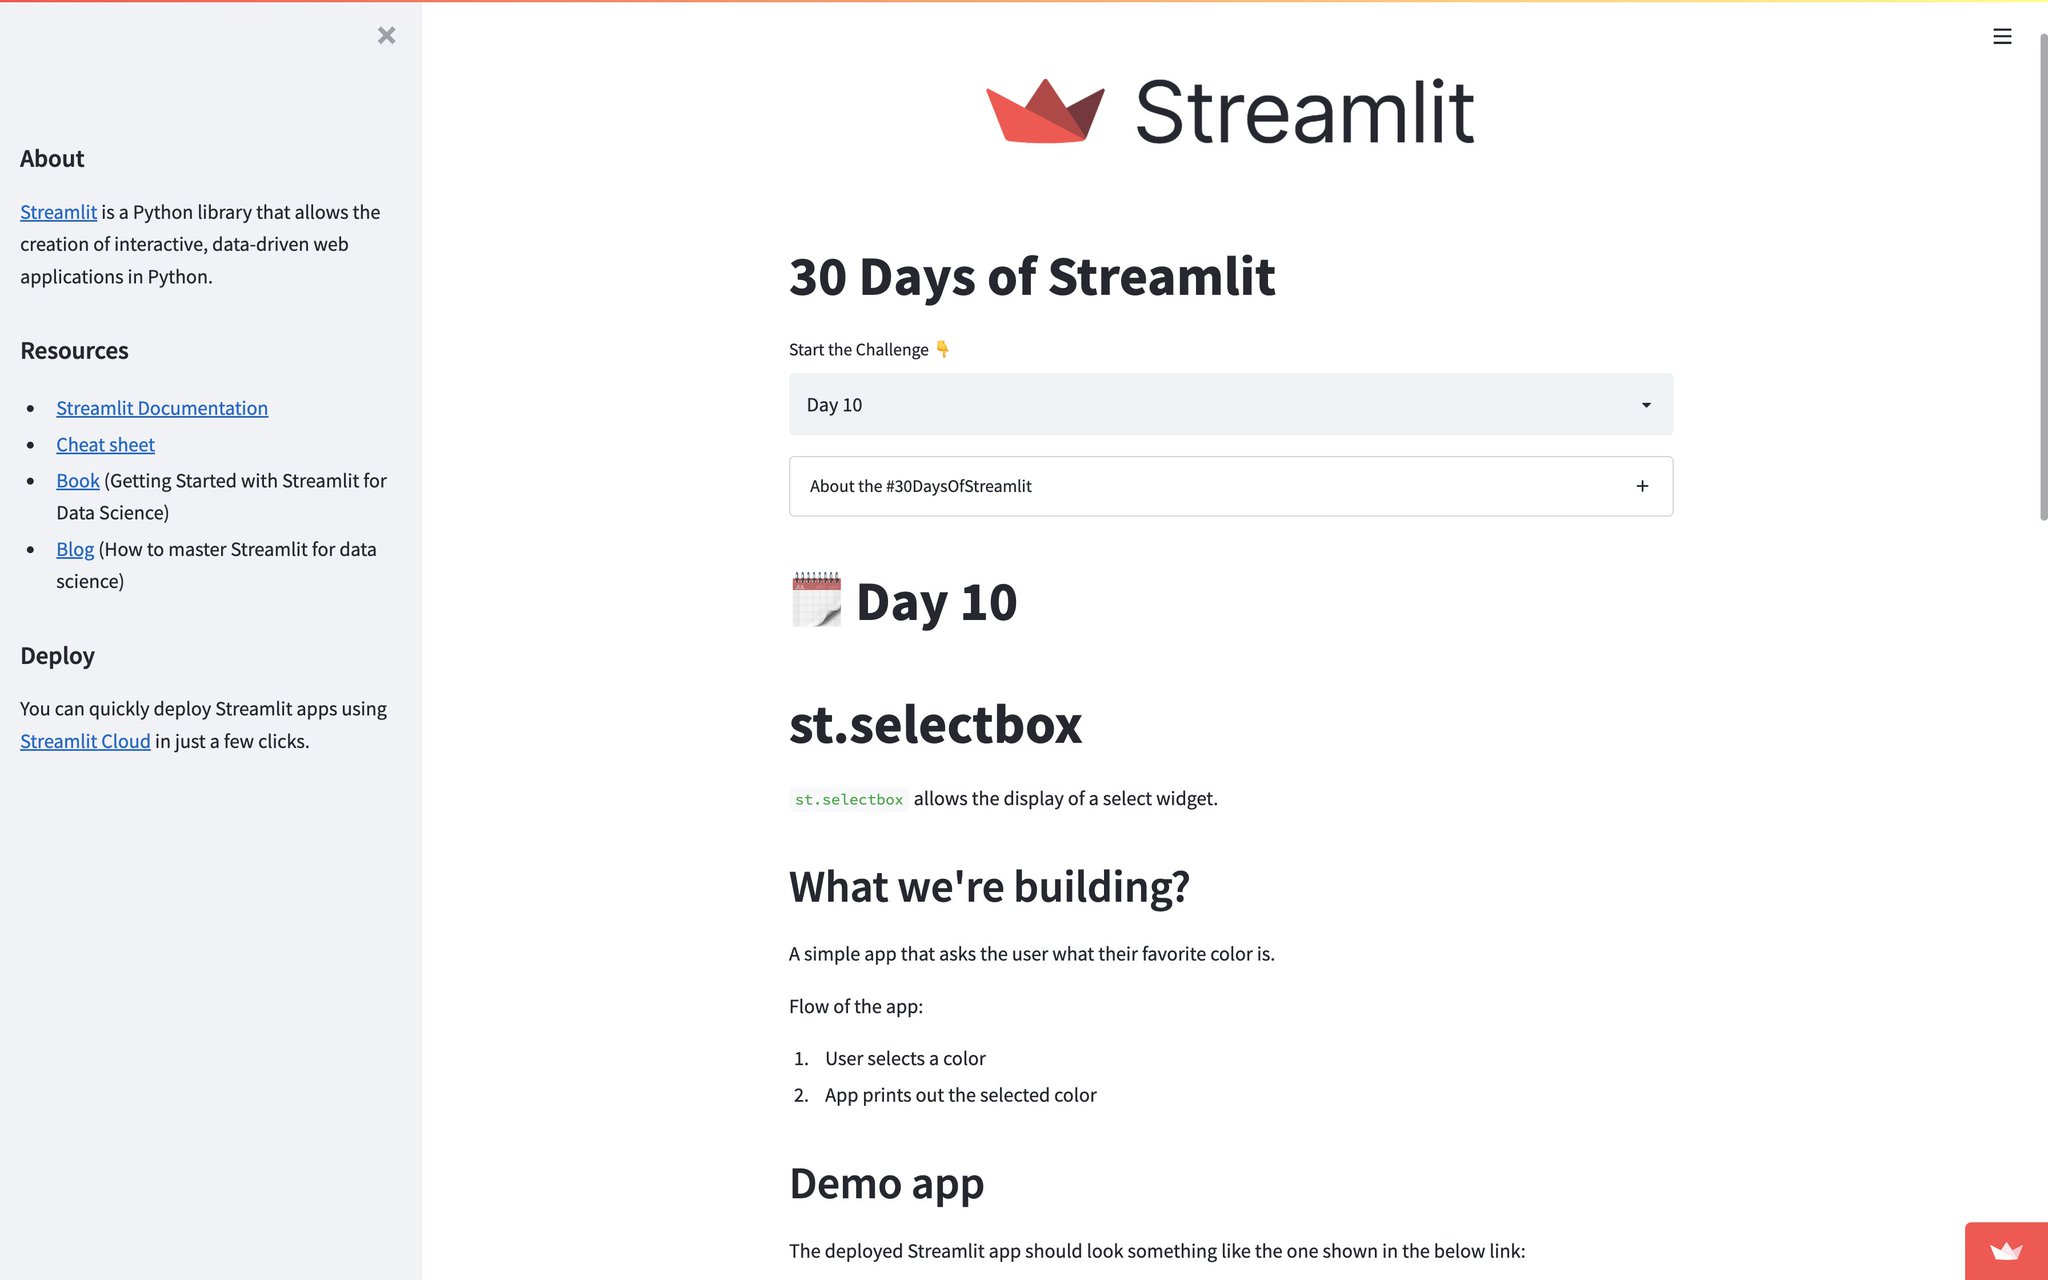This screenshot has height=1280, width=2048.
Task: Click the 'What we're building?' heading
Action: (x=989, y=887)
